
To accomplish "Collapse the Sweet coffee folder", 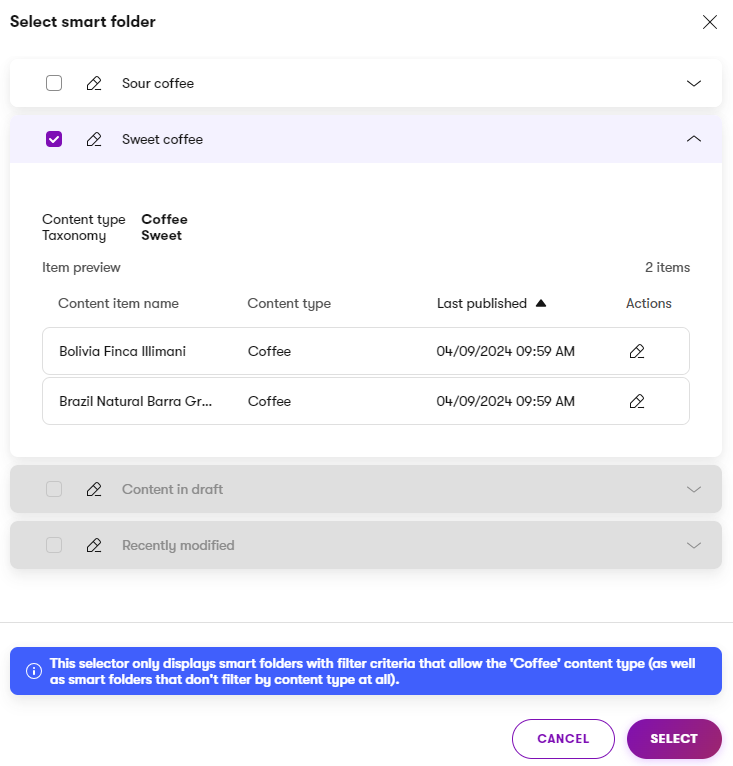I will (694, 139).
